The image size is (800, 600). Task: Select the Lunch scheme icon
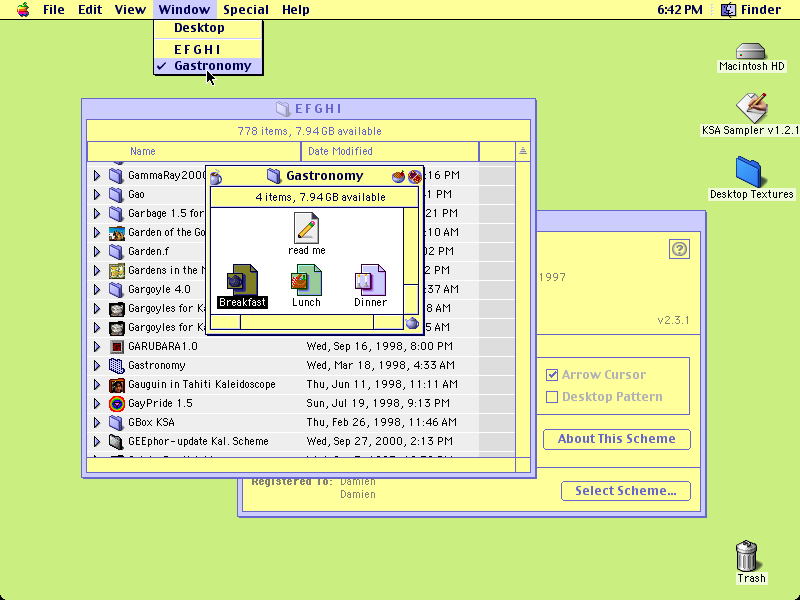[x=306, y=280]
